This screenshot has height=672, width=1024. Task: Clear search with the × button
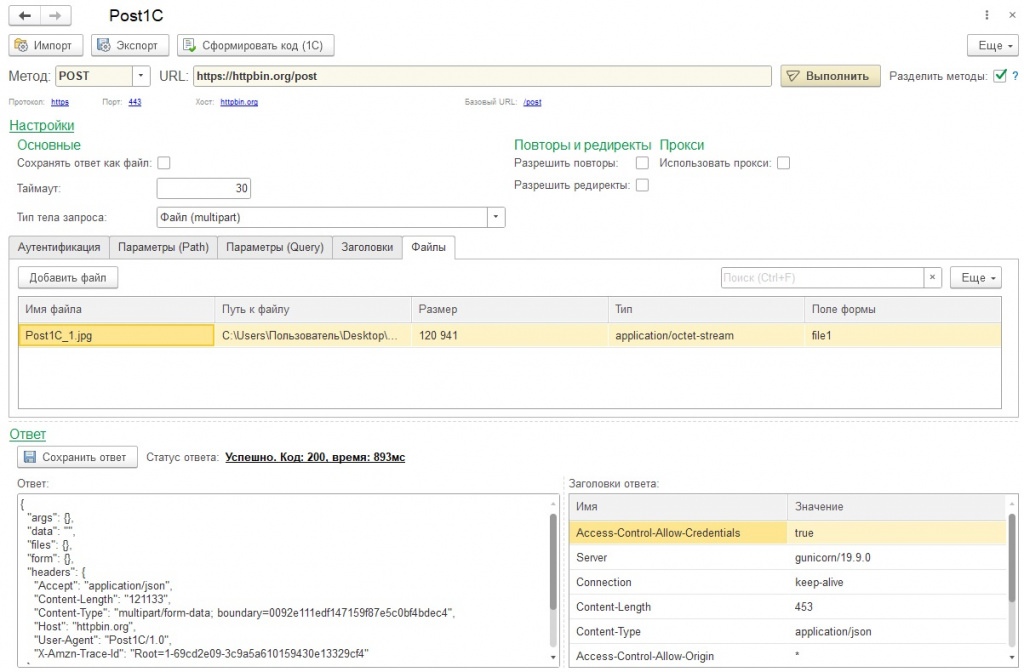pos(933,278)
